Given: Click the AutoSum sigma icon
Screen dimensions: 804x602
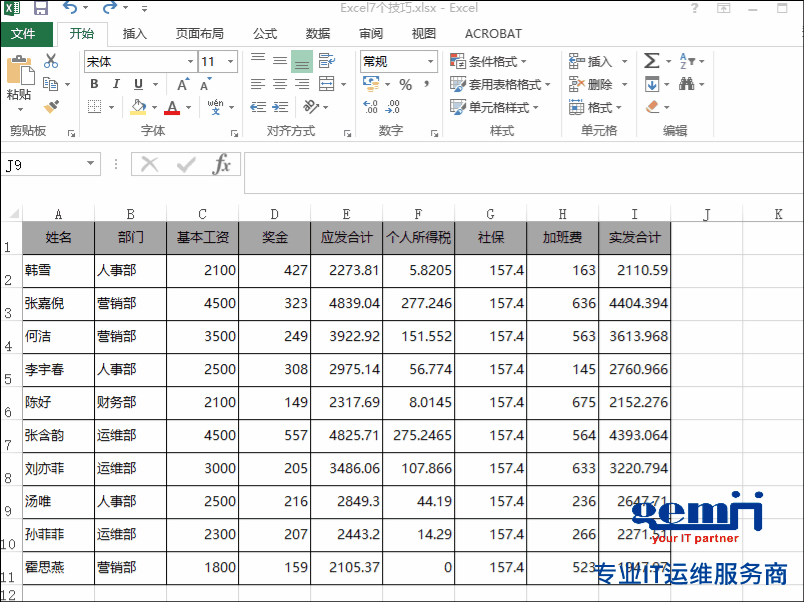Looking at the screenshot, I should (652, 61).
